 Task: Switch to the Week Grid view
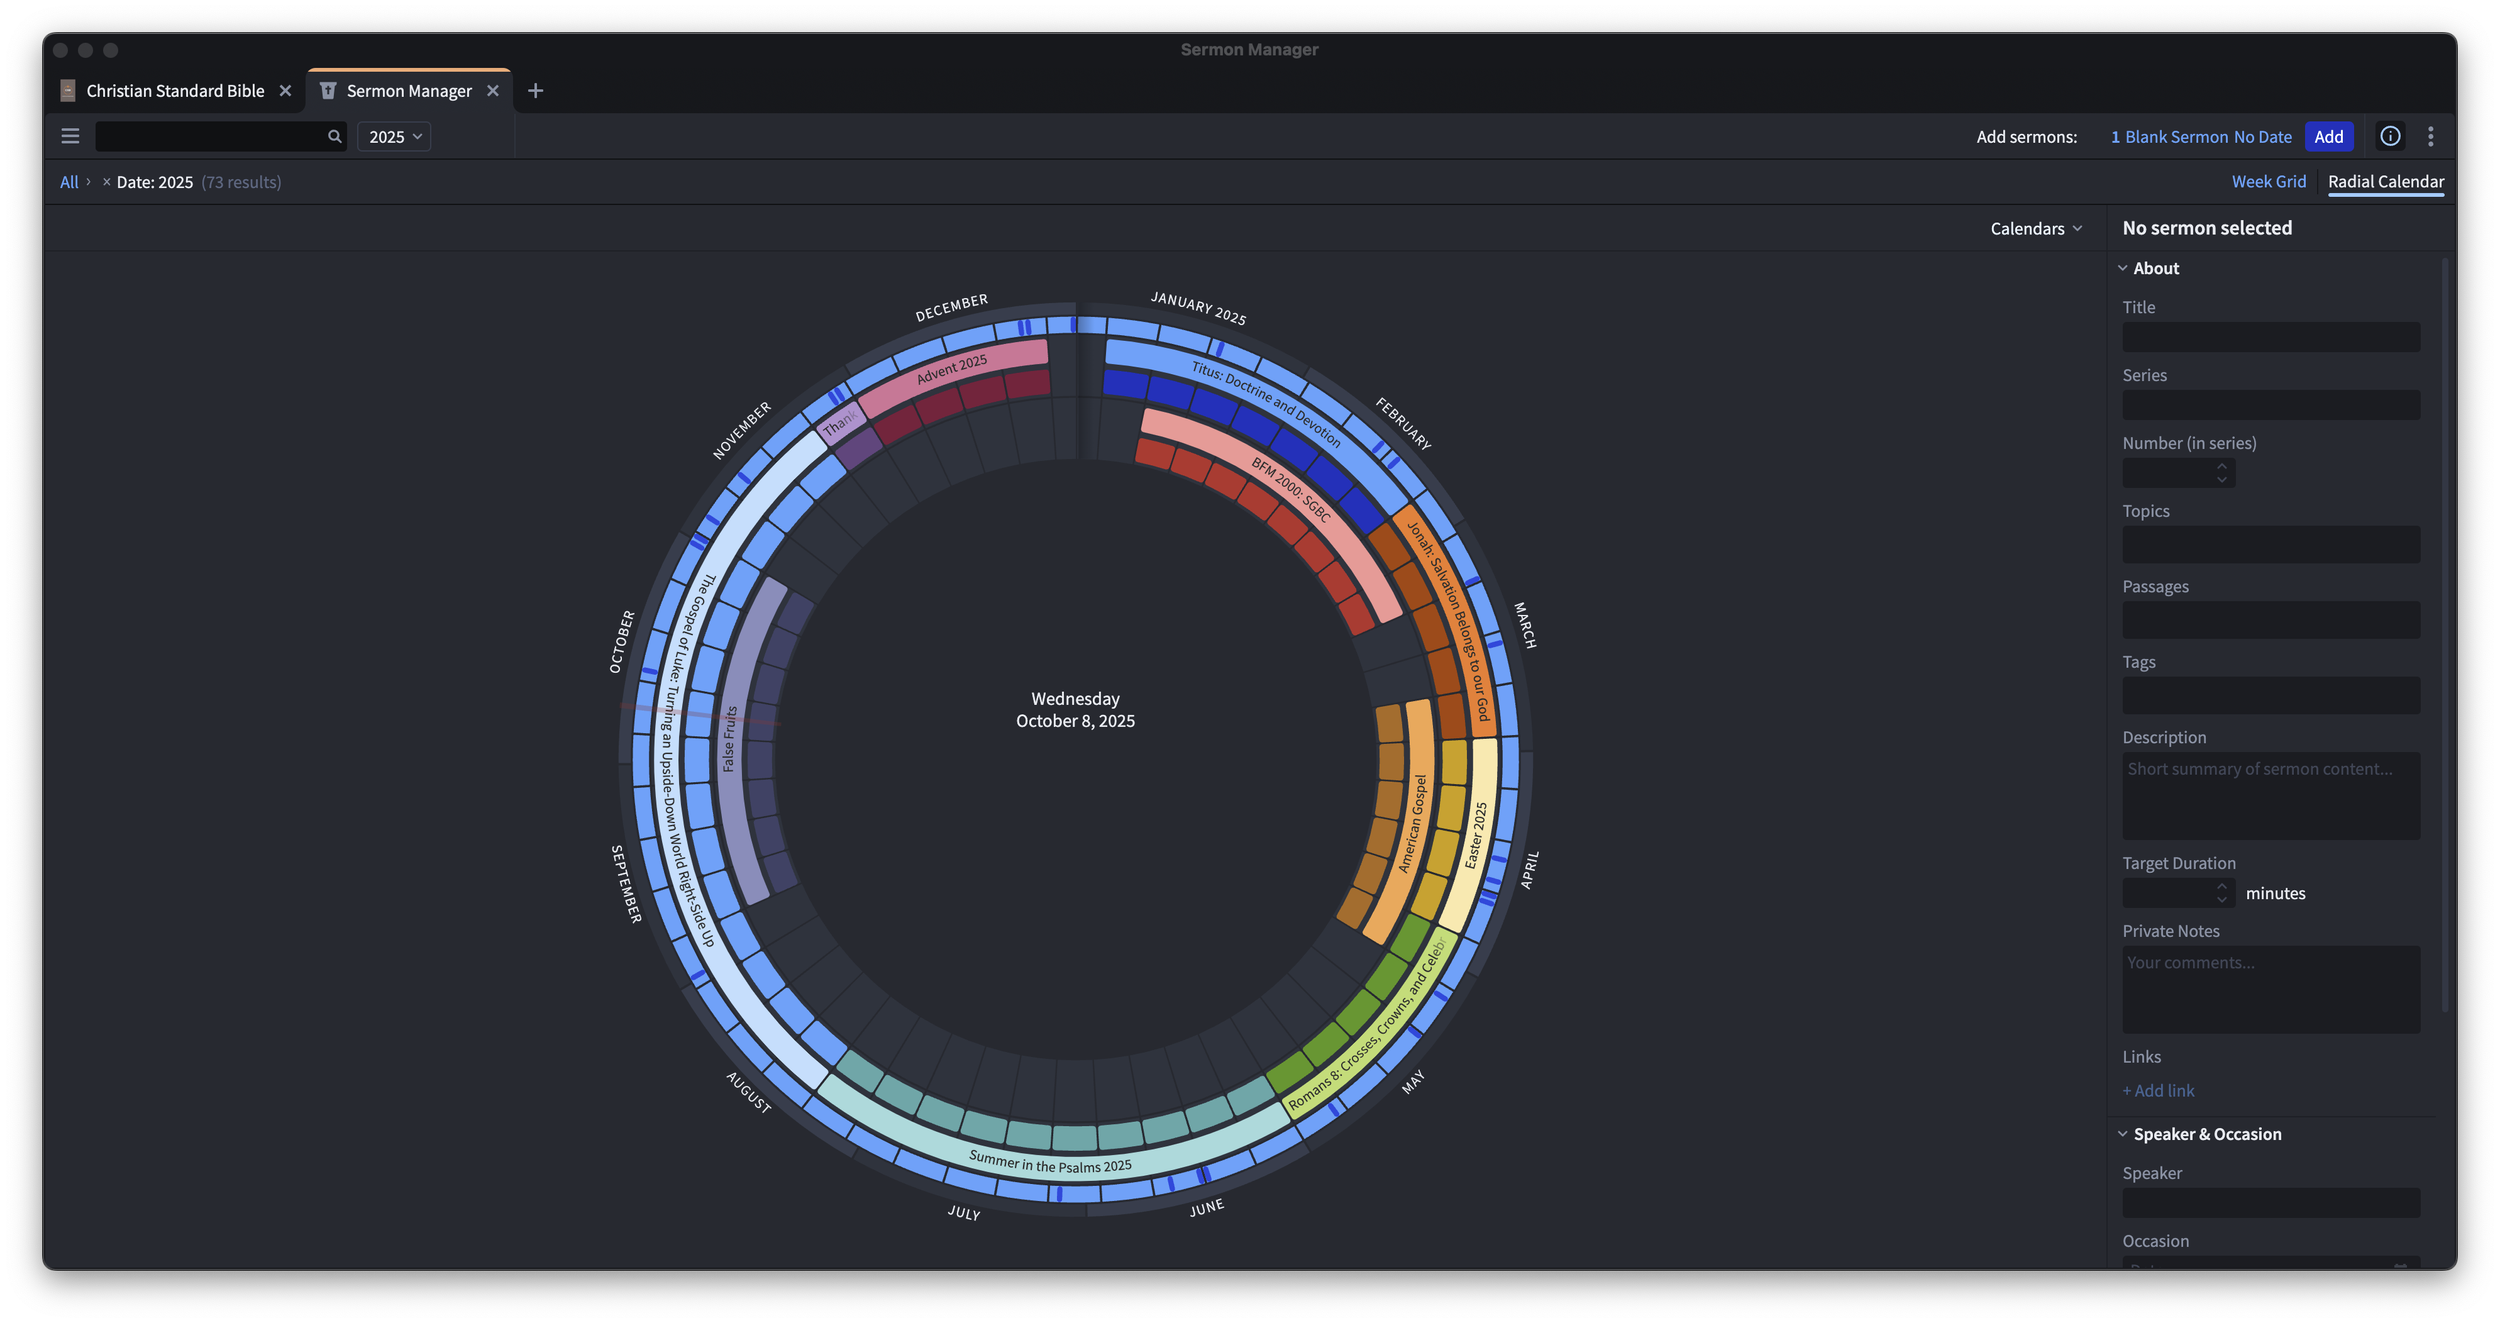(2268, 182)
